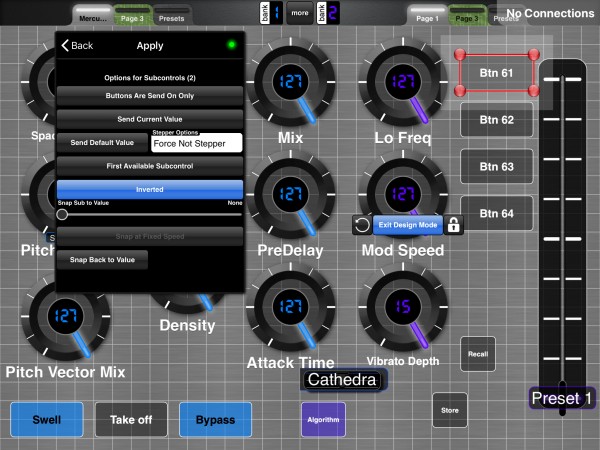Click the green status LED in Apply panel

(231, 45)
